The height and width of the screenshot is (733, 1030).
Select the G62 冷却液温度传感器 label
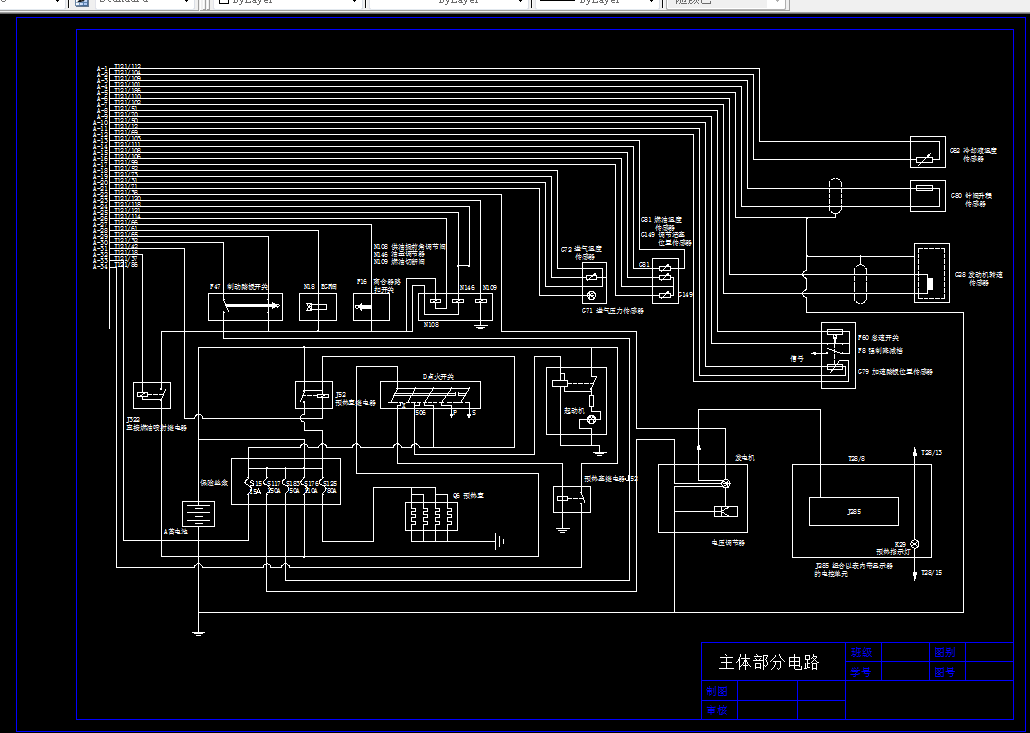(x=974, y=154)
